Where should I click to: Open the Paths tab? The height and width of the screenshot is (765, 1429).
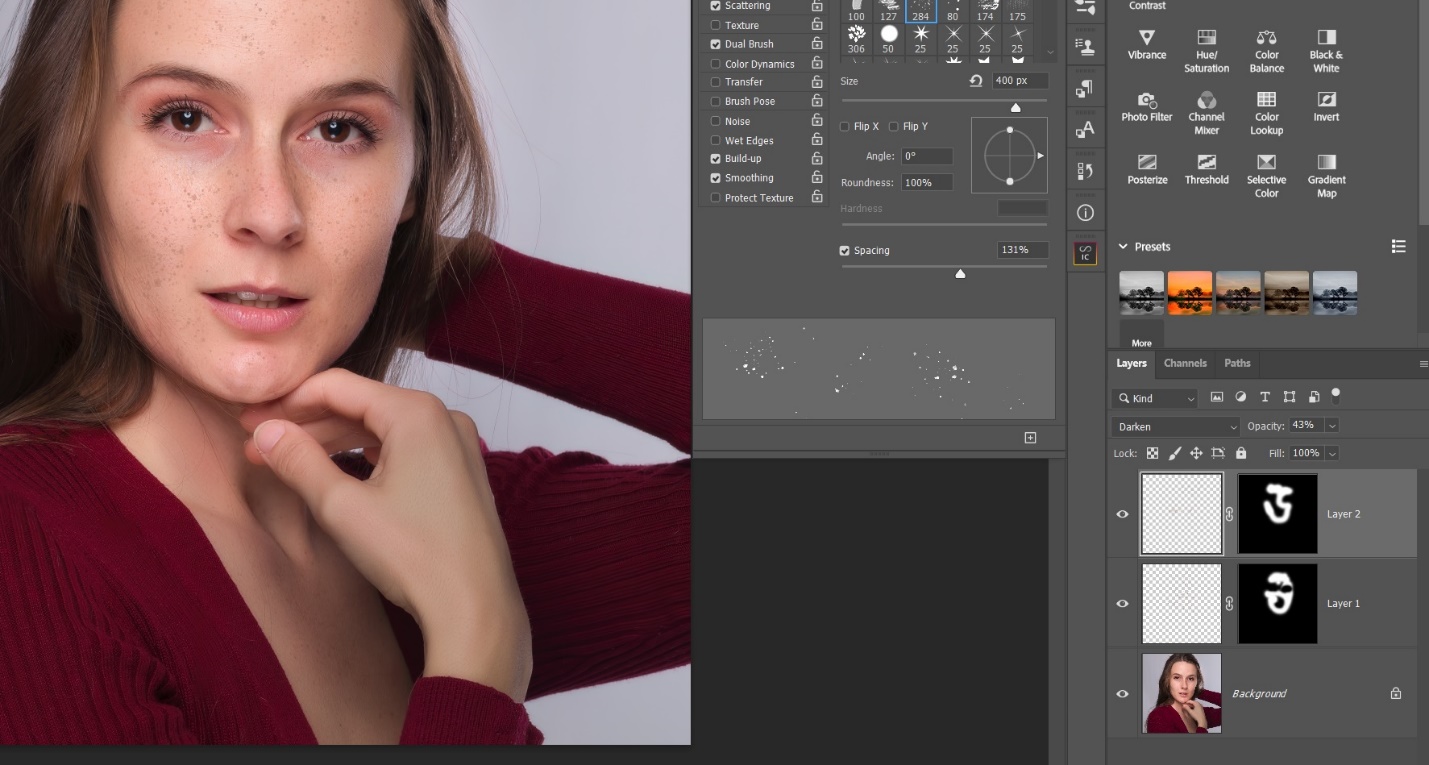click(1237, 363)
